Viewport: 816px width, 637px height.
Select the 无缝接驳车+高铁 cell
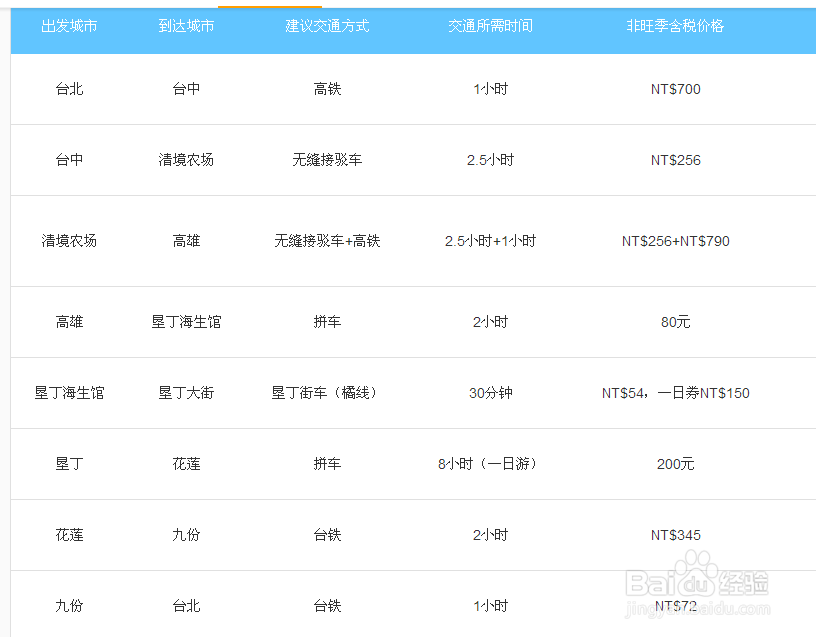click(x=327, y=241)
